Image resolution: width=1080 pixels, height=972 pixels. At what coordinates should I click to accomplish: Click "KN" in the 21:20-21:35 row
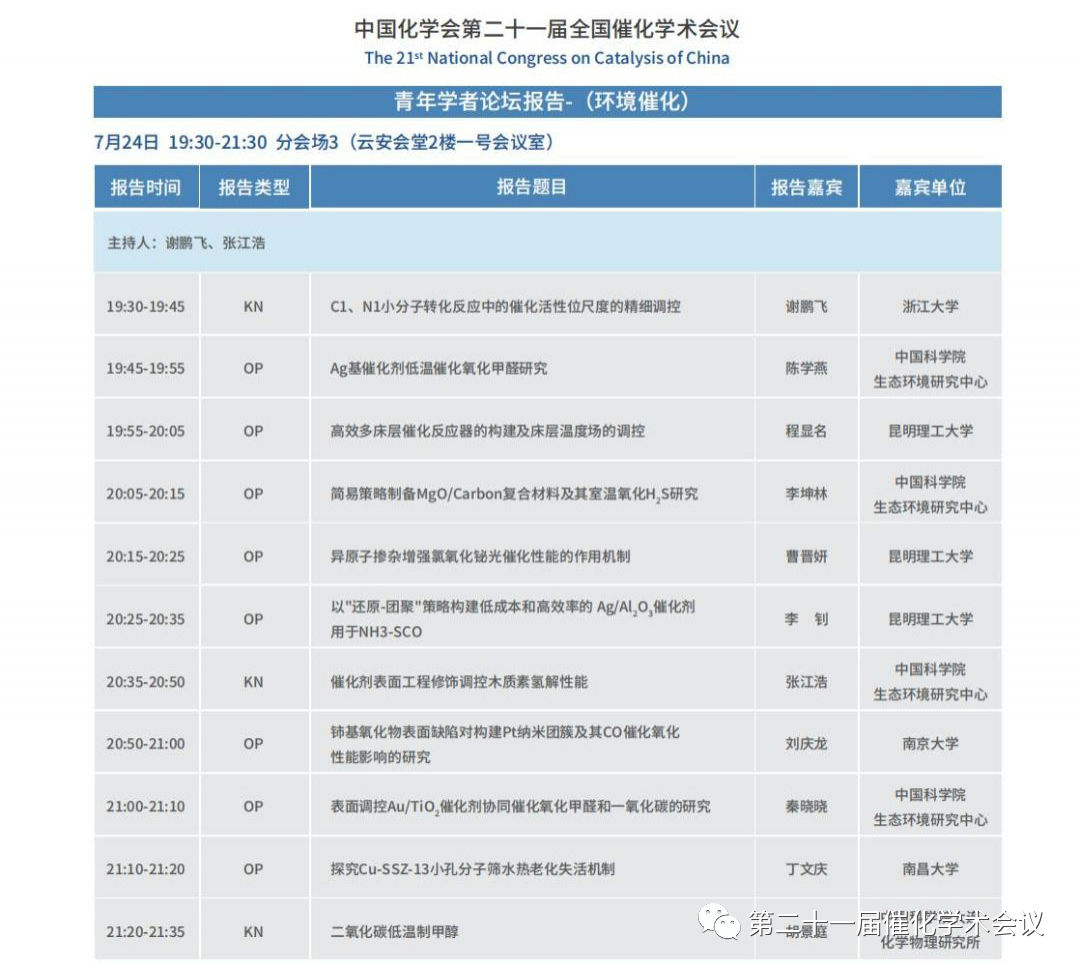(x=253, y=932)
